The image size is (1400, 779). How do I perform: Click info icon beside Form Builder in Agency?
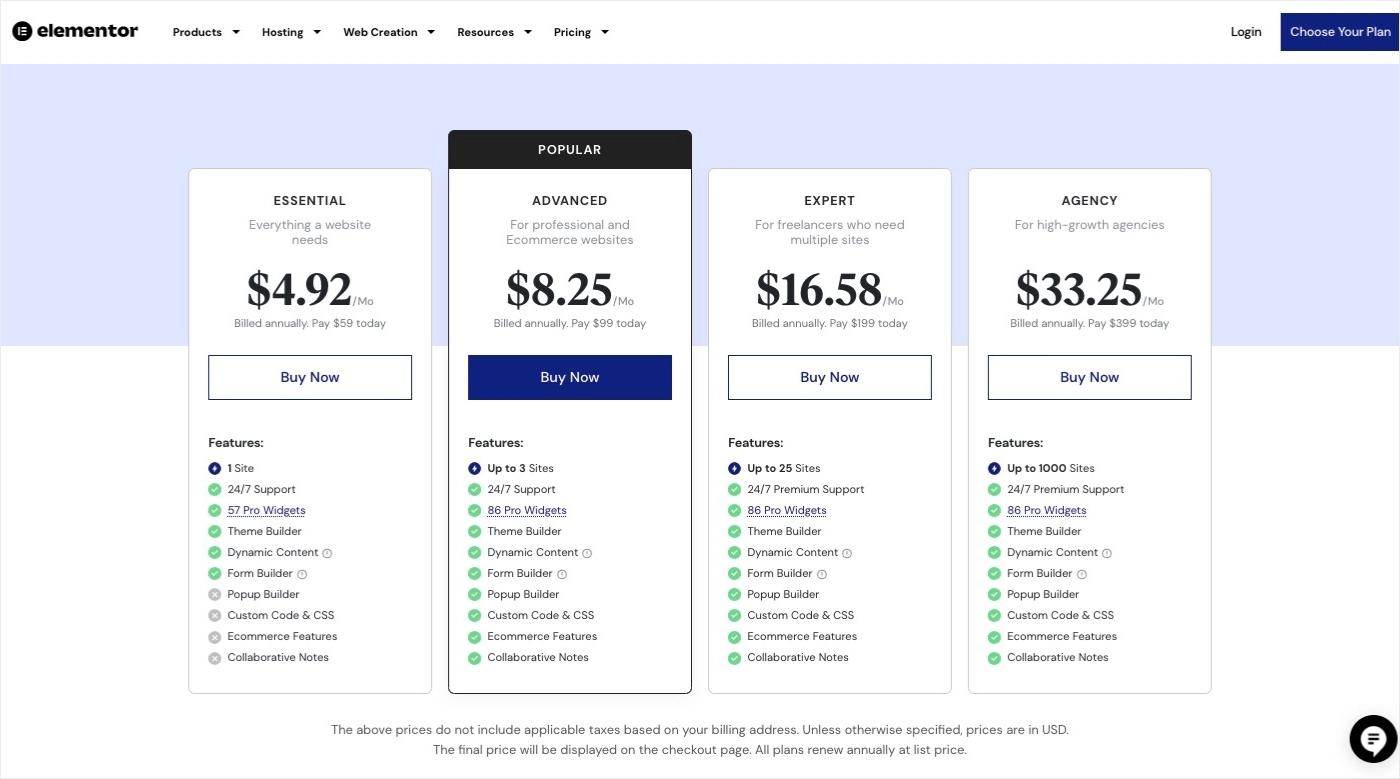pyautogui.click(x=1082, y=574)
